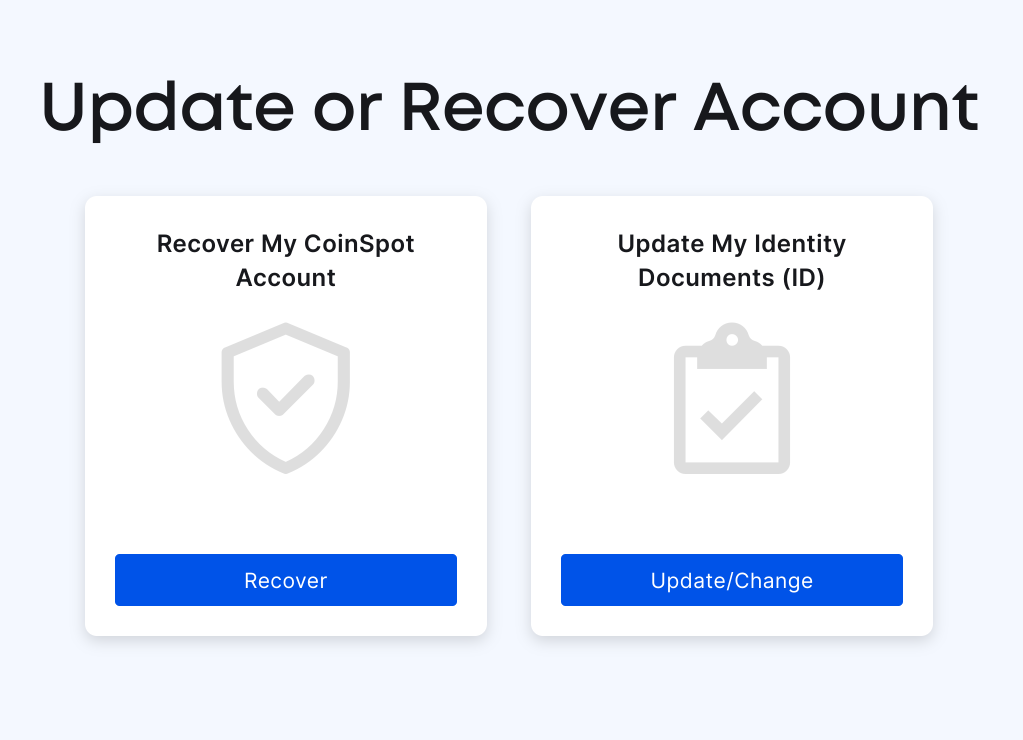
Task: Click the word "Account" in the main heading
Action: 838,108
